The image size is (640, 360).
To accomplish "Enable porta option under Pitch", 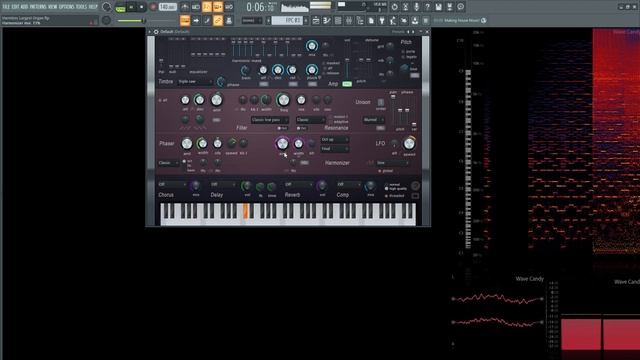I will coord(408,52).
